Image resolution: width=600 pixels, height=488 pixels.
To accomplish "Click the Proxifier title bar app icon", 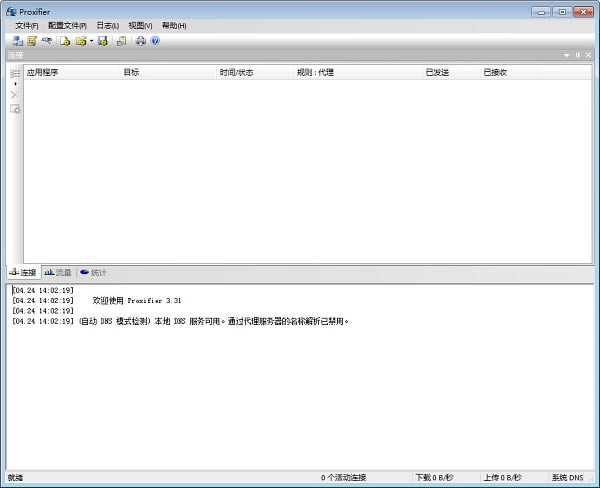I will pos(11,11).
